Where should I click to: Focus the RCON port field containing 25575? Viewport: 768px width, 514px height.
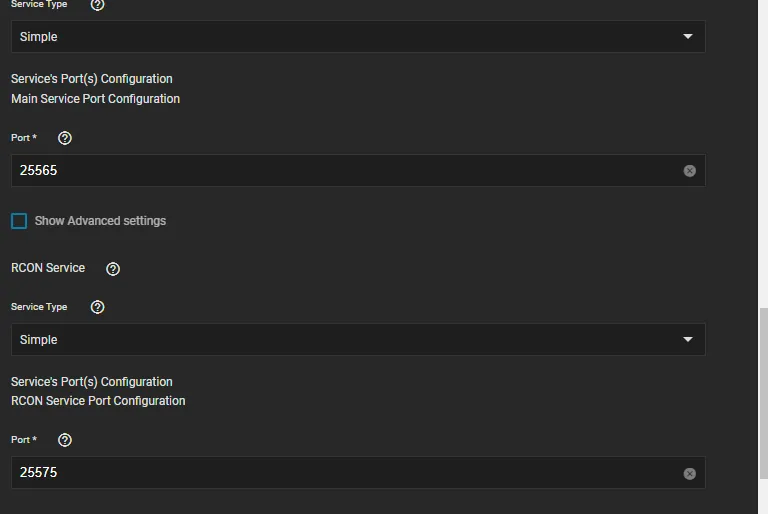coord(340,473)
